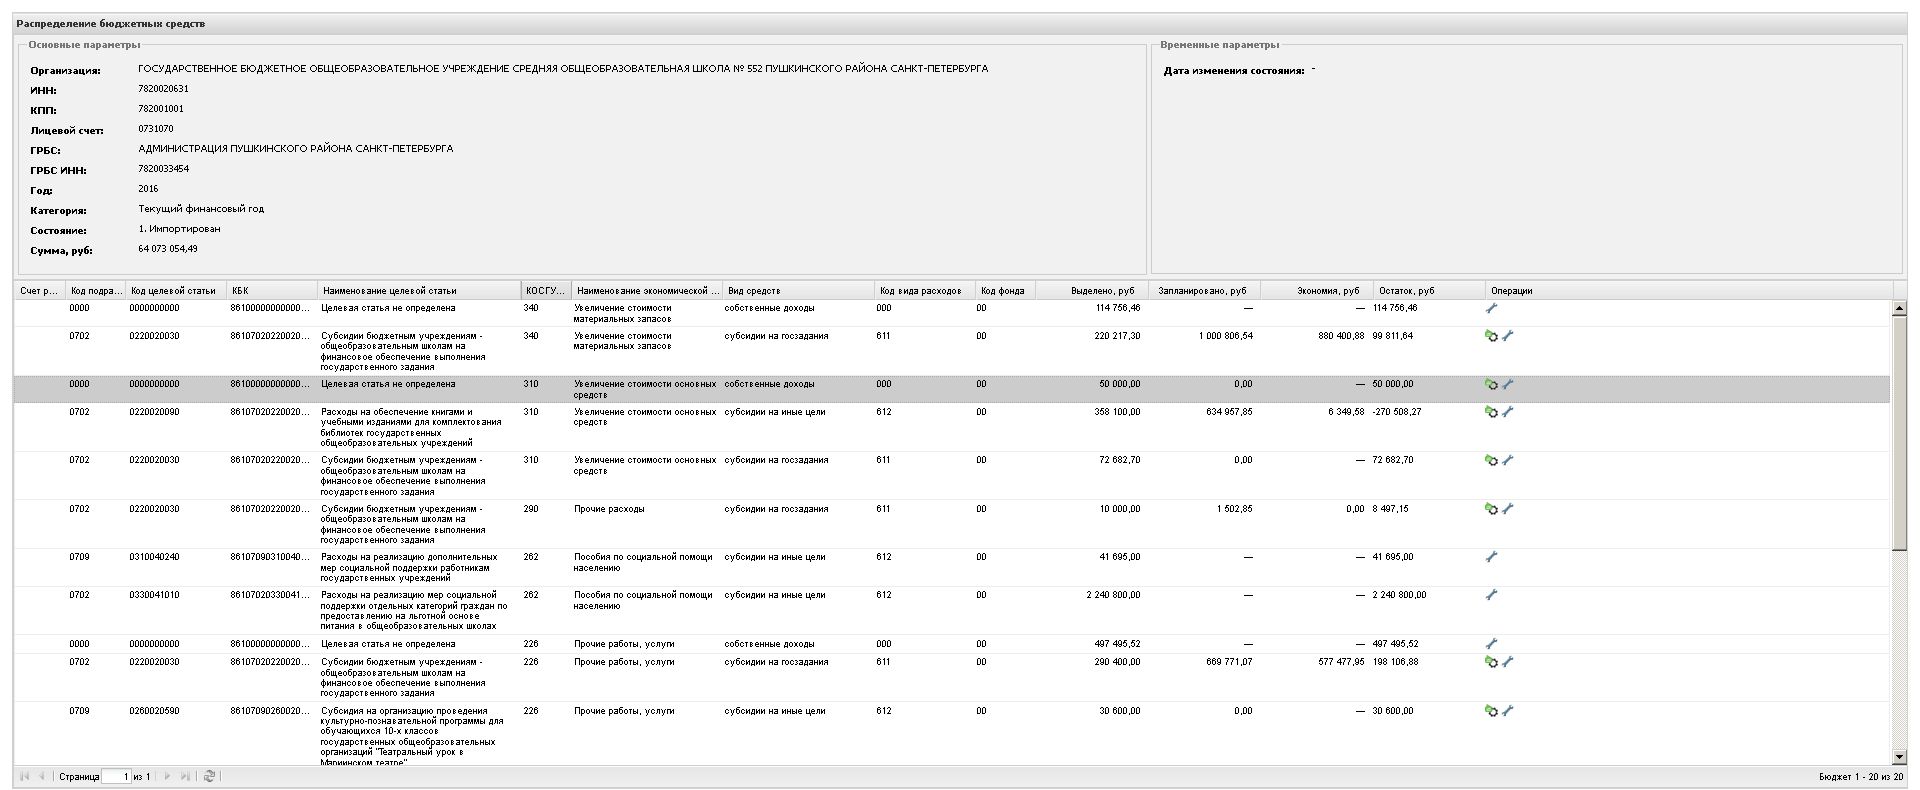Click GRBS name 'АДМИНИСТРАЦИЯ ПУШКИНСКОГО РАЙОНА'
The height and width of the screenshot is (790, 1920).
click(295, 149)
